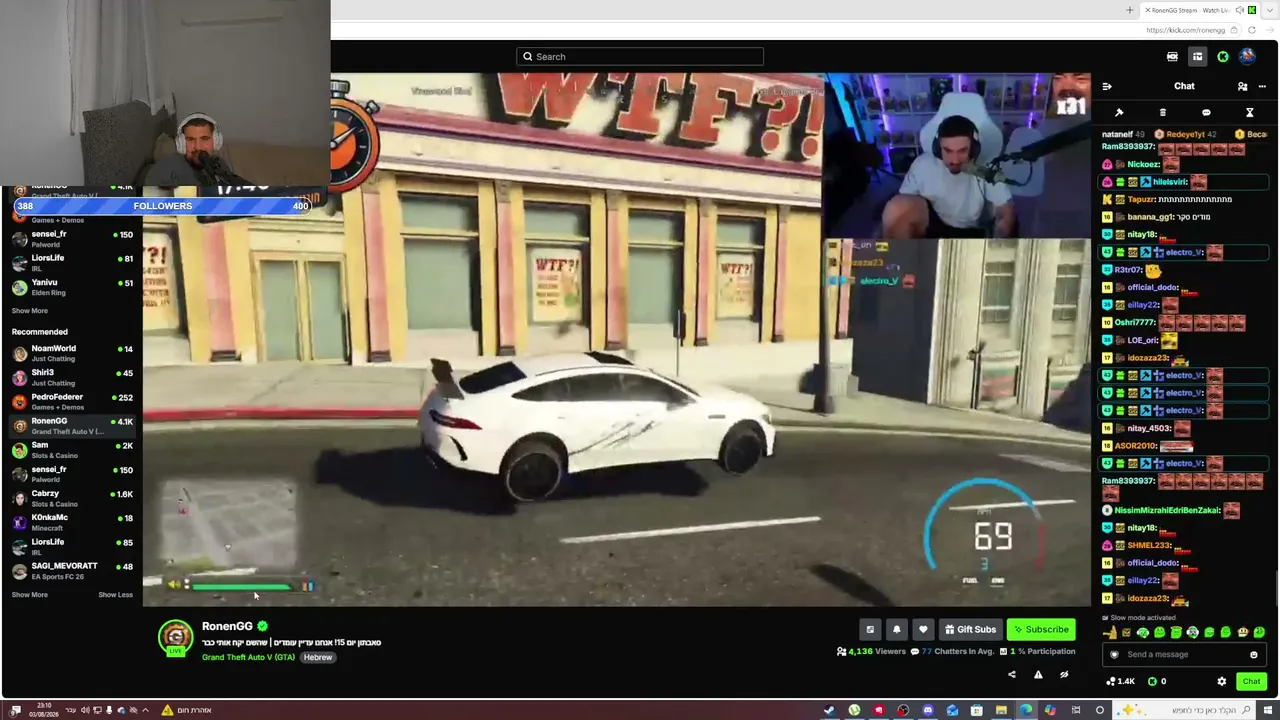The width and height of the screenshot is (1280, 720).
Task: Click the Send a message input field
Action: 1184,655
